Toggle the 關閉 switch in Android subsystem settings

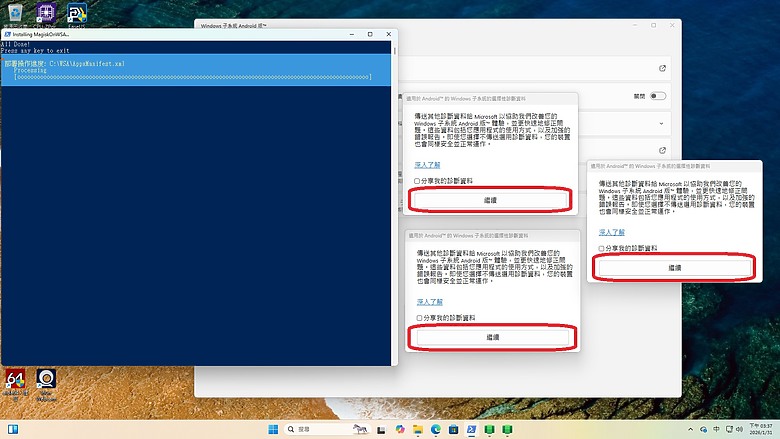(658, 96)
